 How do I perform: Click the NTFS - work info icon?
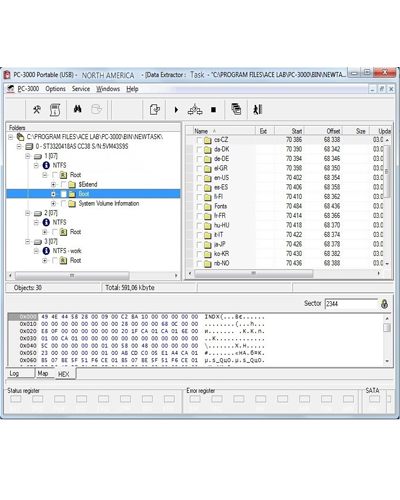tap(46, 251)
